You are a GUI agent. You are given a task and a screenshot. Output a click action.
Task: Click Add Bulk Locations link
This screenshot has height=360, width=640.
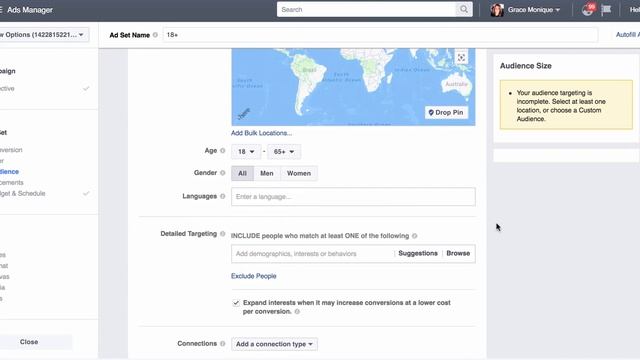pos(261,133)
